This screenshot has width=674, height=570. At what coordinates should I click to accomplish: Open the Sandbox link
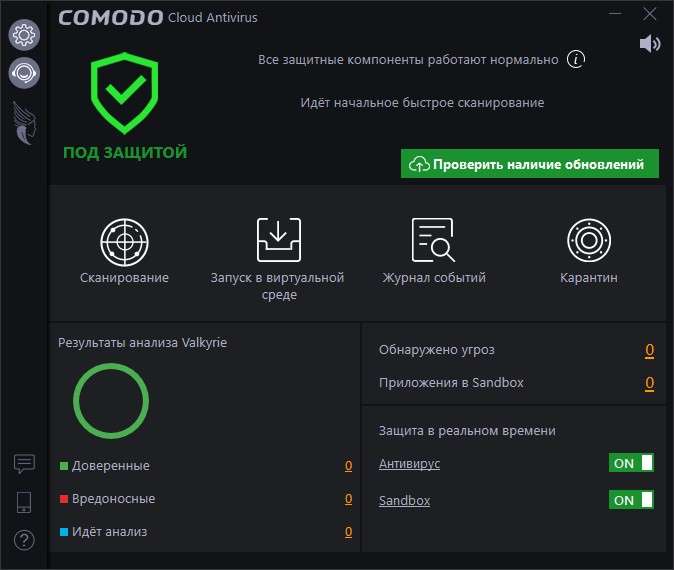click(x=404, y=500)
